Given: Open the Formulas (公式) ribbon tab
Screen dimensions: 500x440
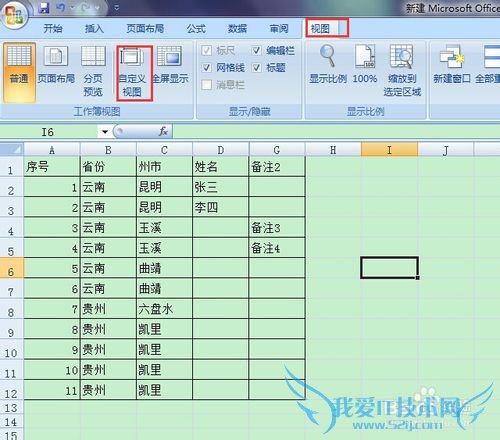Looking at the screenshot, I should pos(196,29).
